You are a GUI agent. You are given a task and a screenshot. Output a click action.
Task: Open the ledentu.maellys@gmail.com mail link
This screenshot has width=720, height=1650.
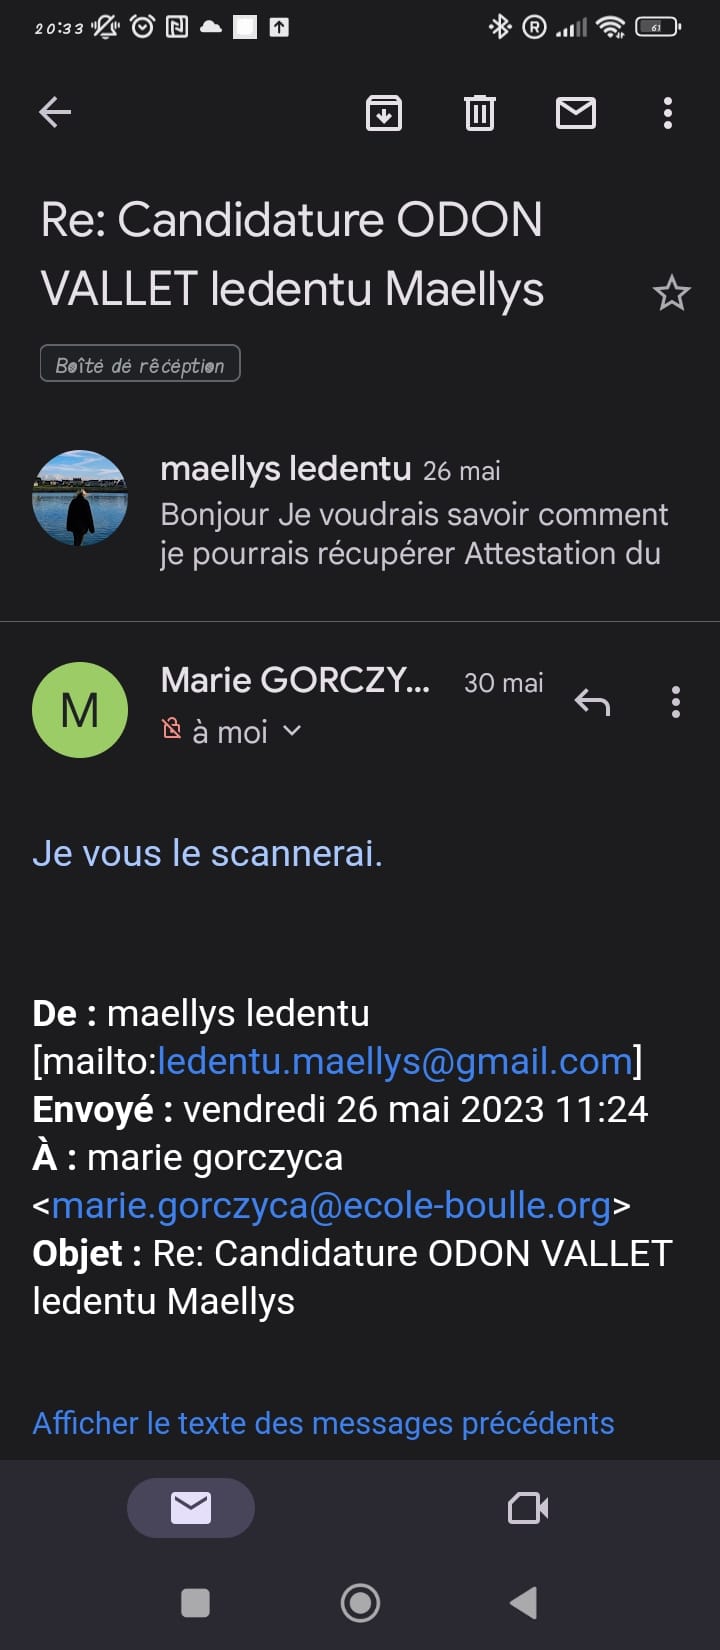coord(395,1061)
